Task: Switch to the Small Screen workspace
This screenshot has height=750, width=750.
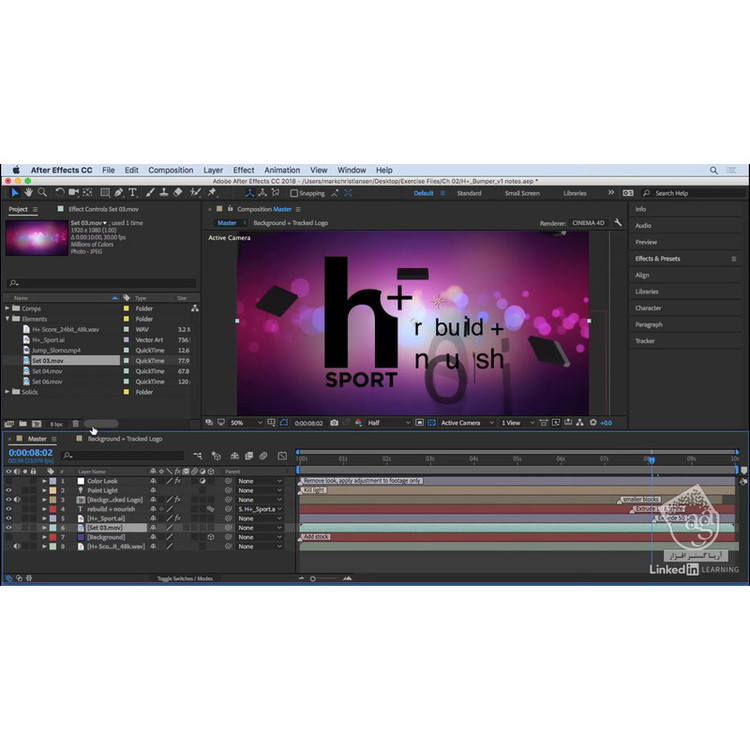Action: pos(521,193)
